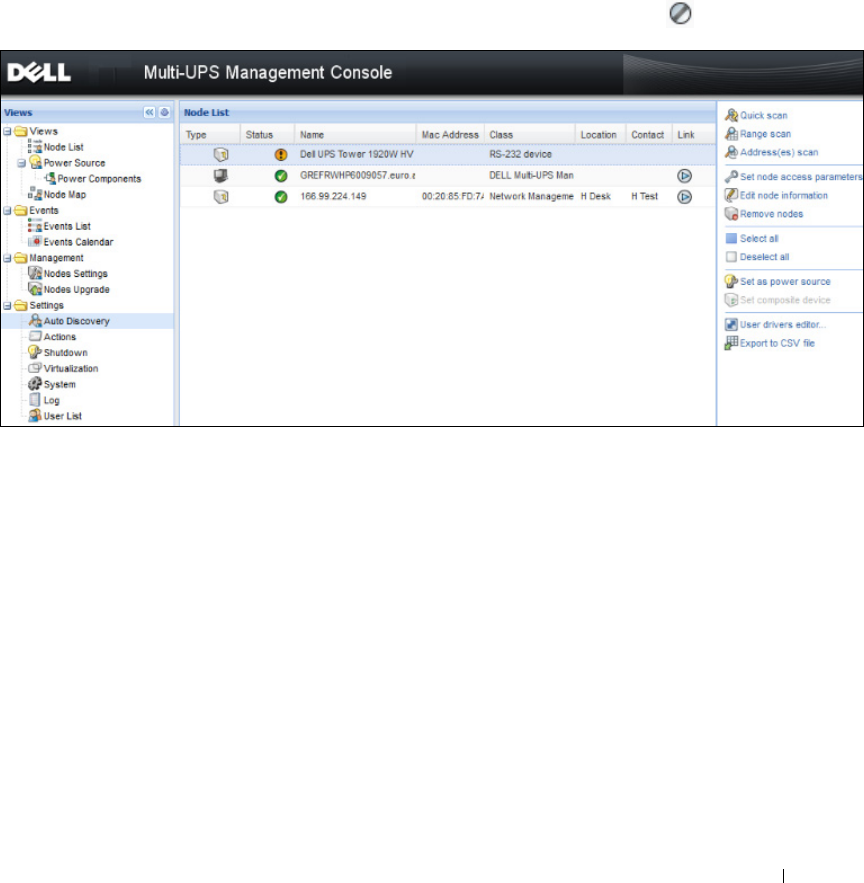864x883 pixels.
Task: Select the 166.99.224.149 node name
Action: (333, 197)
